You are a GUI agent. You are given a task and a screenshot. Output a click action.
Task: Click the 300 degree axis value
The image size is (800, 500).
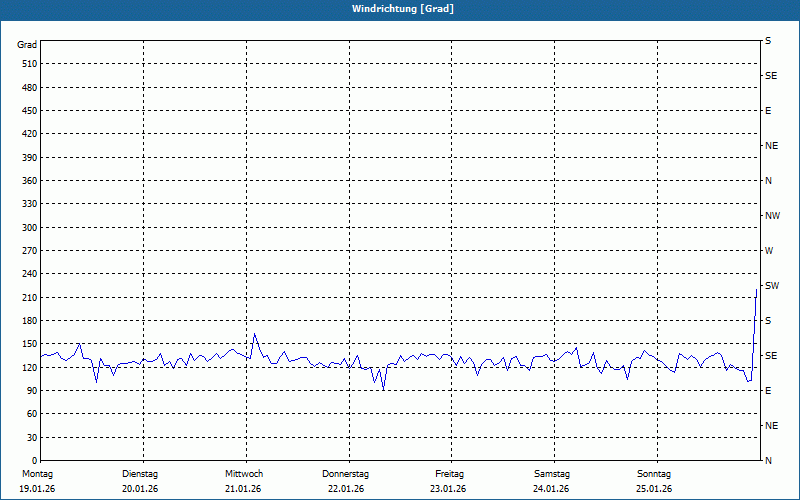pos(30,228)
